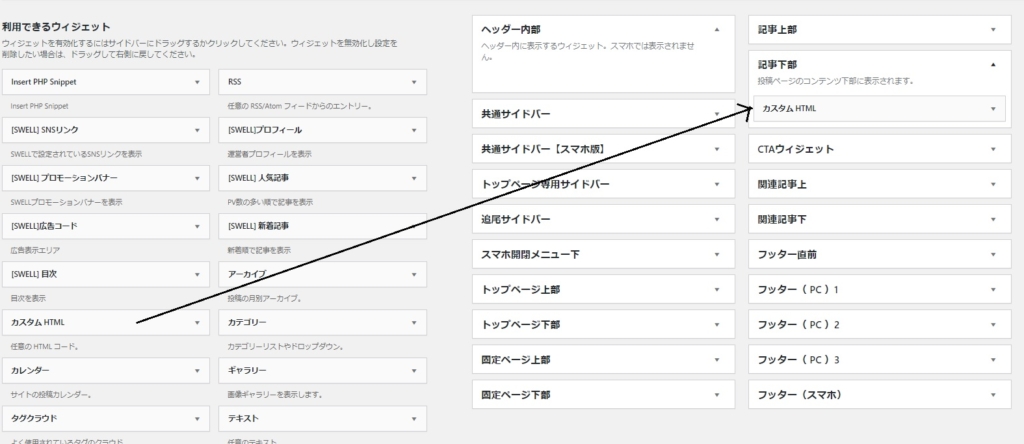Click the ヘッダー内部 area description text
1024x444 pixels.
(x=588, y=52)
